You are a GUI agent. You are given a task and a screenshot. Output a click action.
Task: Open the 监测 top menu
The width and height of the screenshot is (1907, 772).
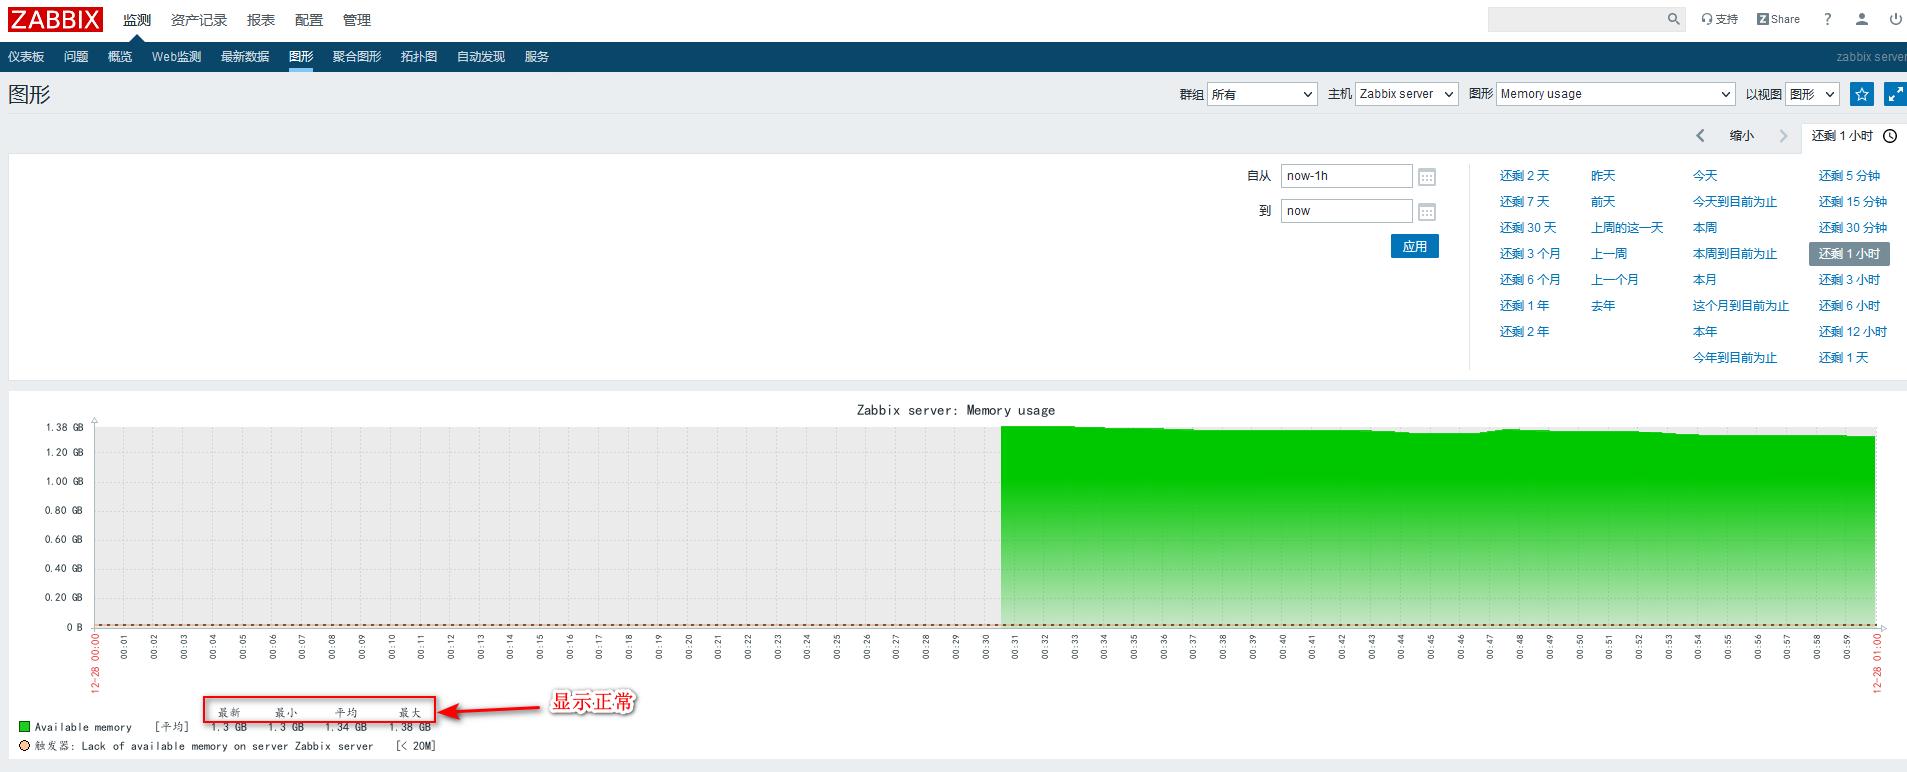pos(137,20)
